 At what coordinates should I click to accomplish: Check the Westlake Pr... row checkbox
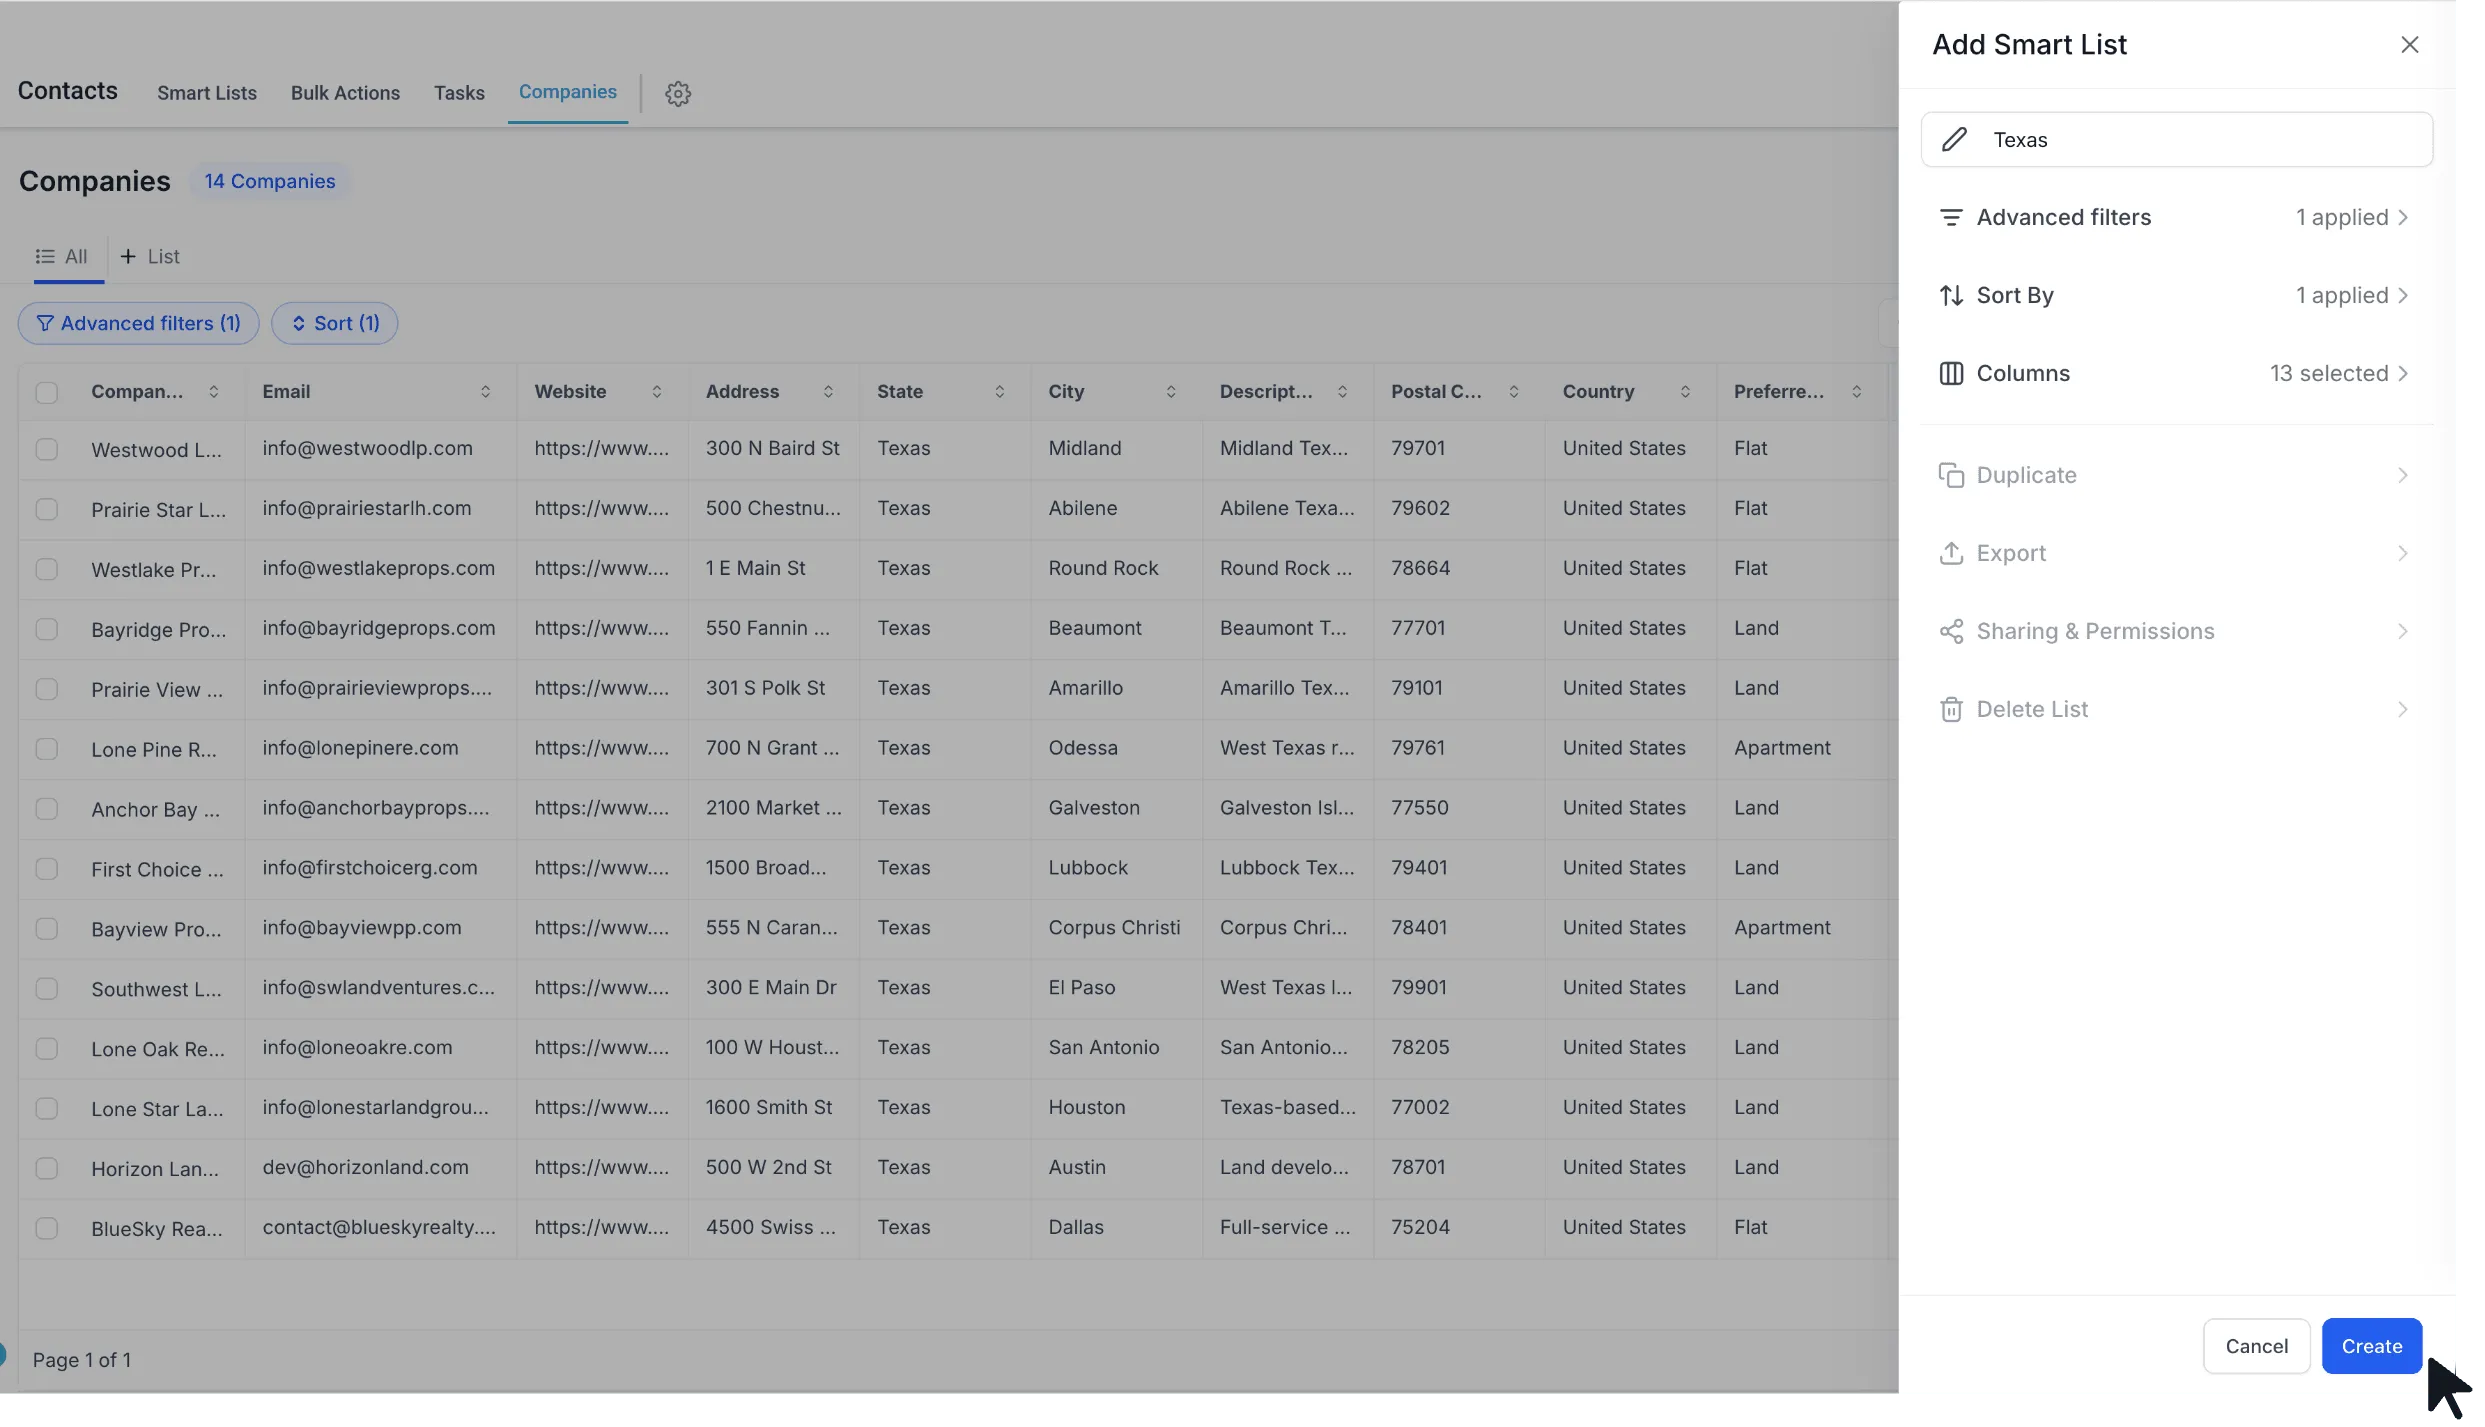coord(47,569)
